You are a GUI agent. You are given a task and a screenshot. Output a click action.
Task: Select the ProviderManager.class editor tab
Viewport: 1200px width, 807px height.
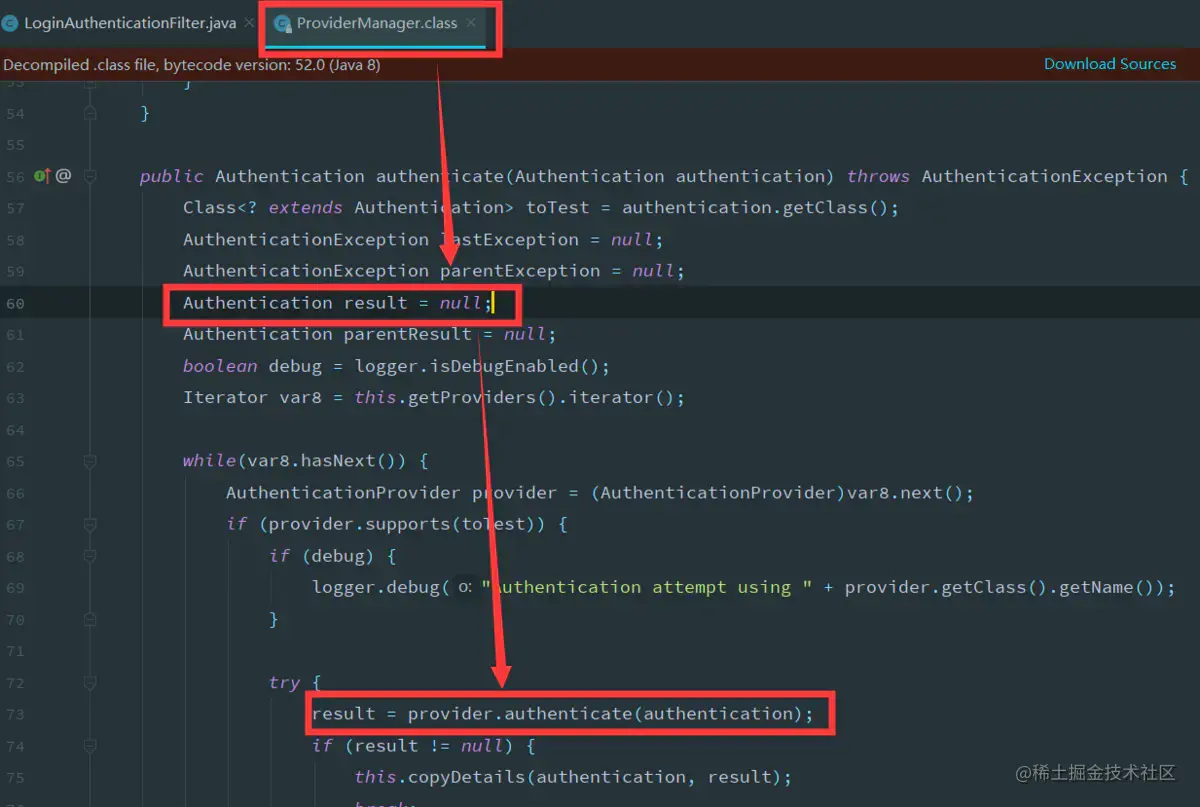[376, 23]
